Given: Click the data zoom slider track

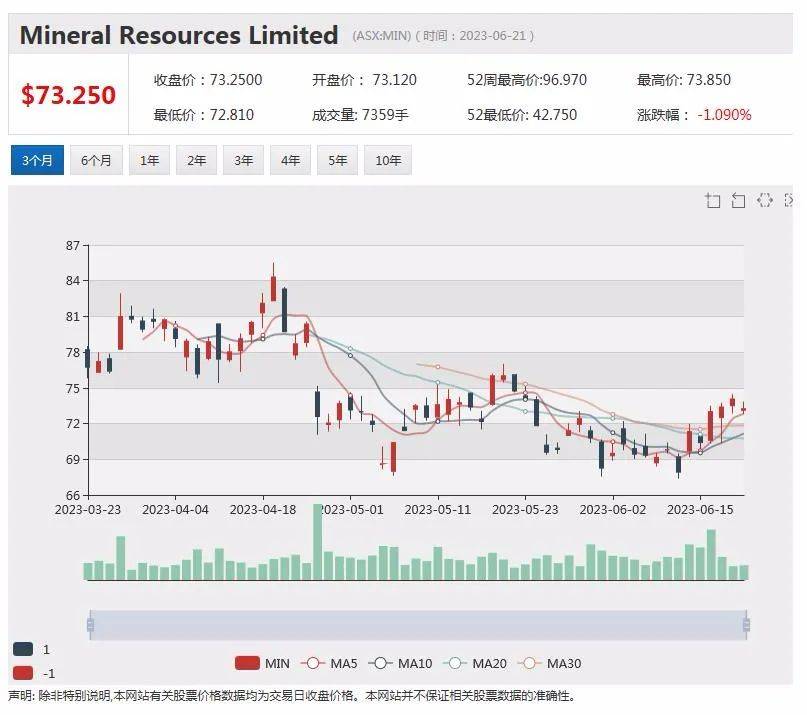Looking at the screenshot, I should click(x=418, y=625).
